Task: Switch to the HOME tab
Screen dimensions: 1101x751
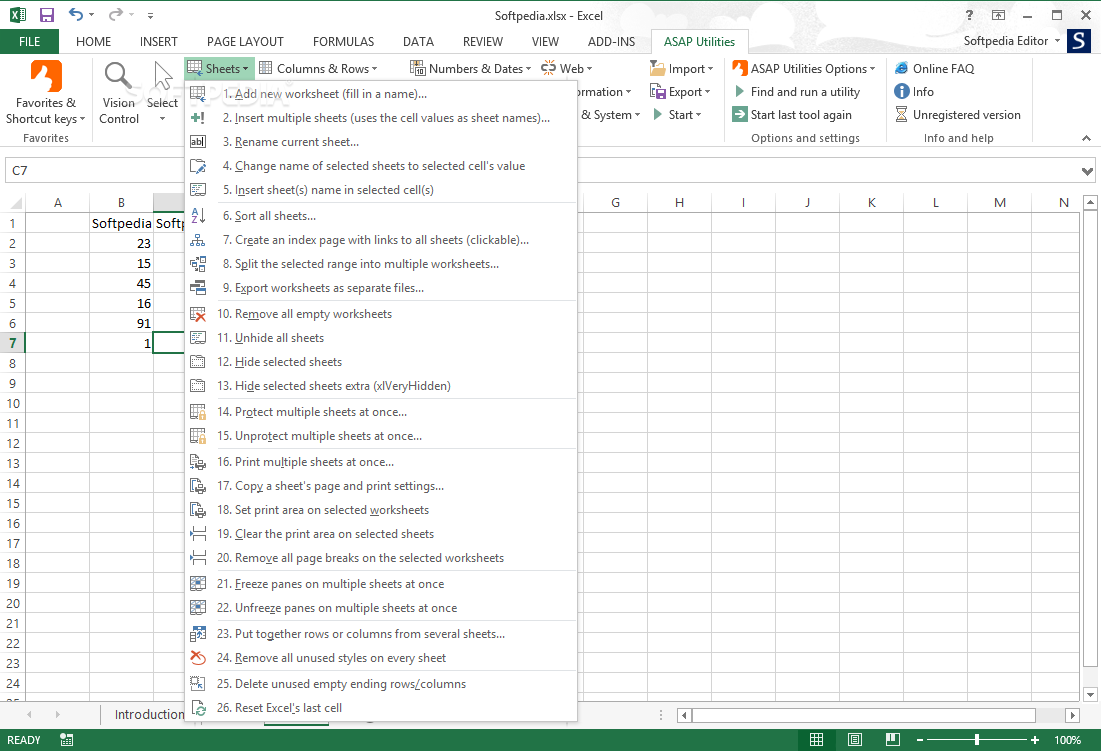Action: pyautogui.click(x=93, y=41)
